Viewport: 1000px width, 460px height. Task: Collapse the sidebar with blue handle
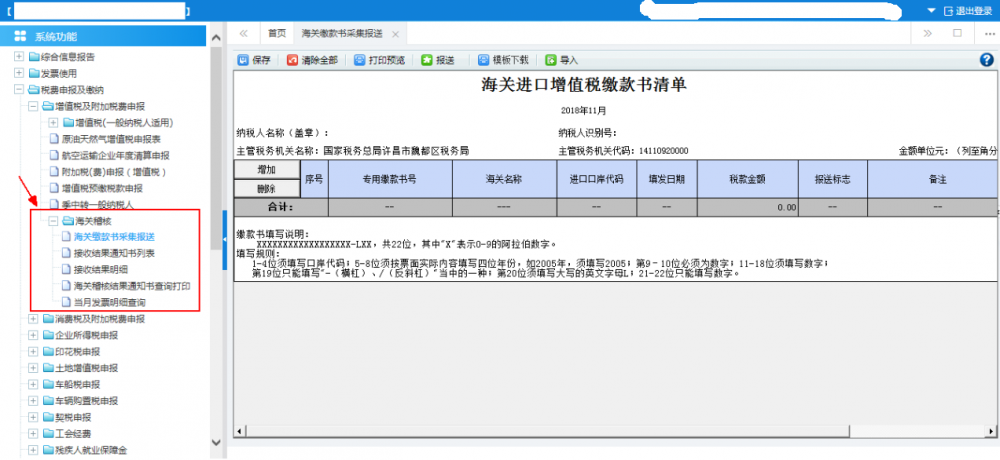click(224, 239)
